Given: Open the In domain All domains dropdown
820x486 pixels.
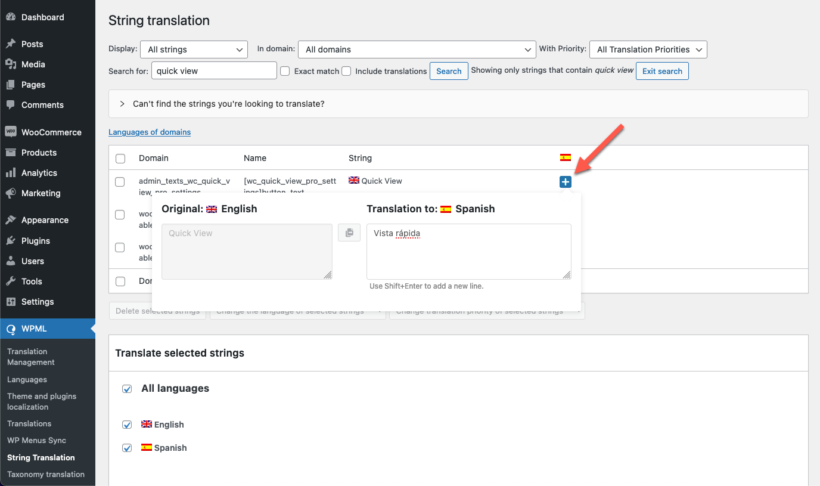Looking at the screenshot, I should [x=417, y=50].
